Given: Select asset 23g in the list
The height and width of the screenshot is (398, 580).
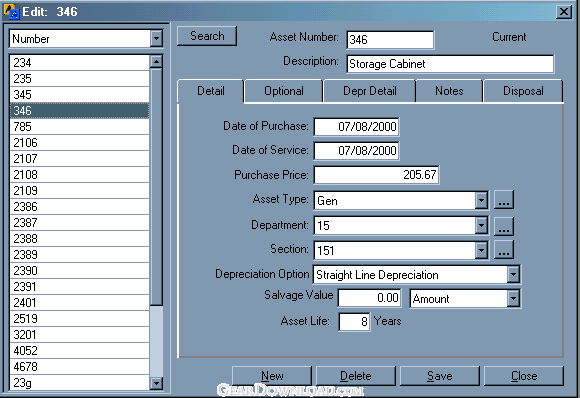Looking at the screenshot, I should point(79,382).
